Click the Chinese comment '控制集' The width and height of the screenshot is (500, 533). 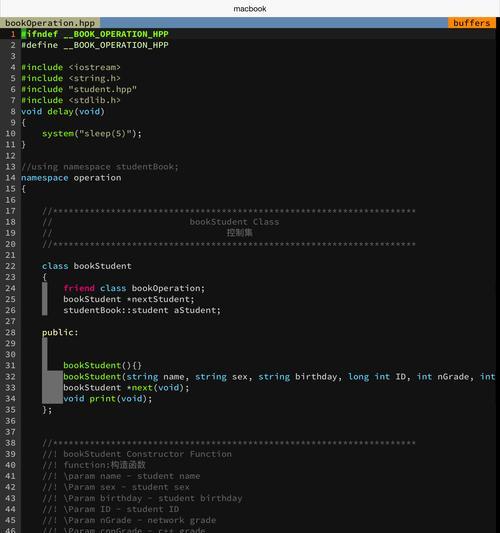point(240,233)
